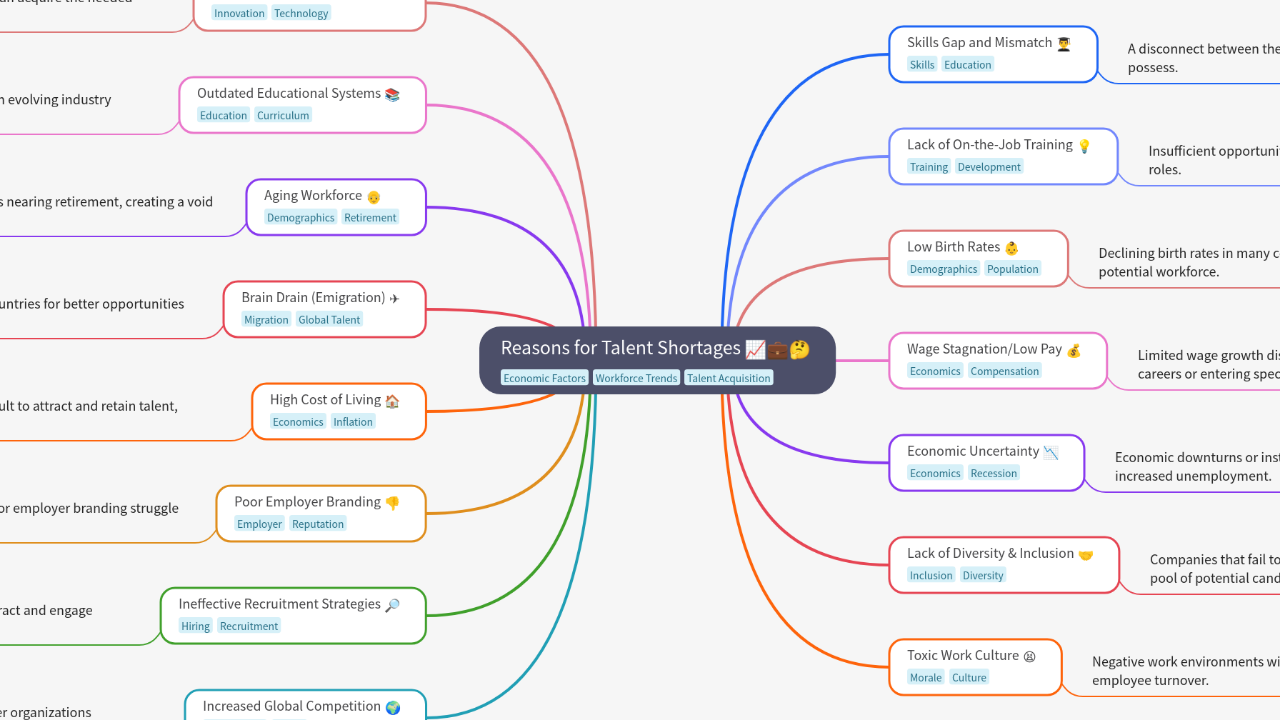Viewport: 1280px width, 720px height.
Task: Click the Diversity tag
Action: [983, 575]
